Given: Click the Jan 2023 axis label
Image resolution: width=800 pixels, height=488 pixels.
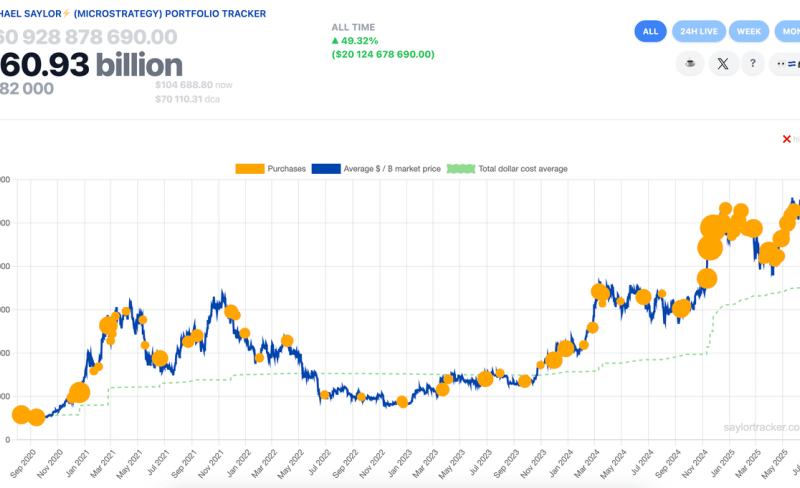Looking at the screenshot, I should (399, 463).
